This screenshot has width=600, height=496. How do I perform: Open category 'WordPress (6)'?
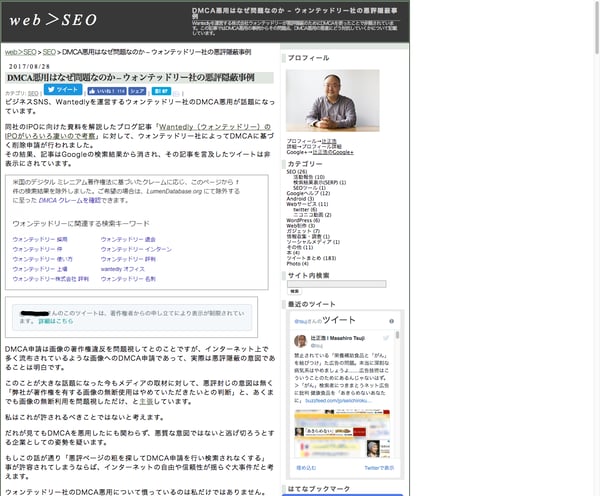(303, 220)
